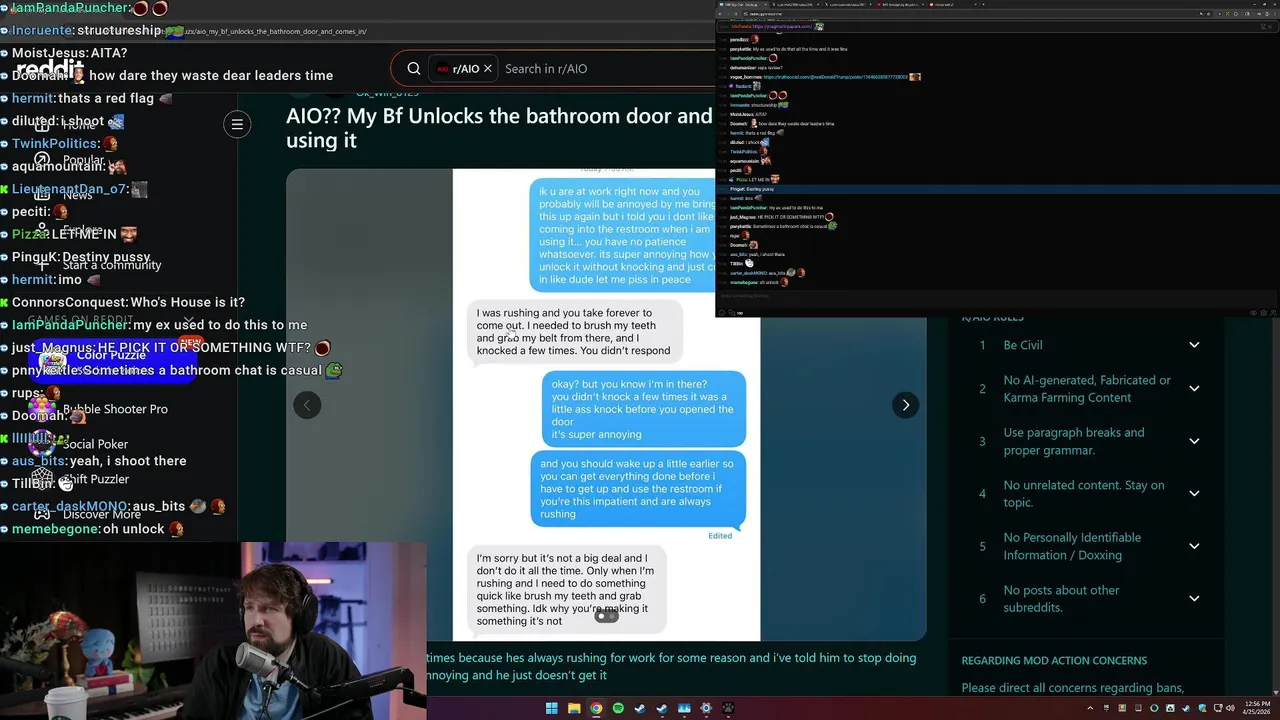Open the gear app in taskbar
The width and height of the screenshot is (1280, 720).
[706, 708]
